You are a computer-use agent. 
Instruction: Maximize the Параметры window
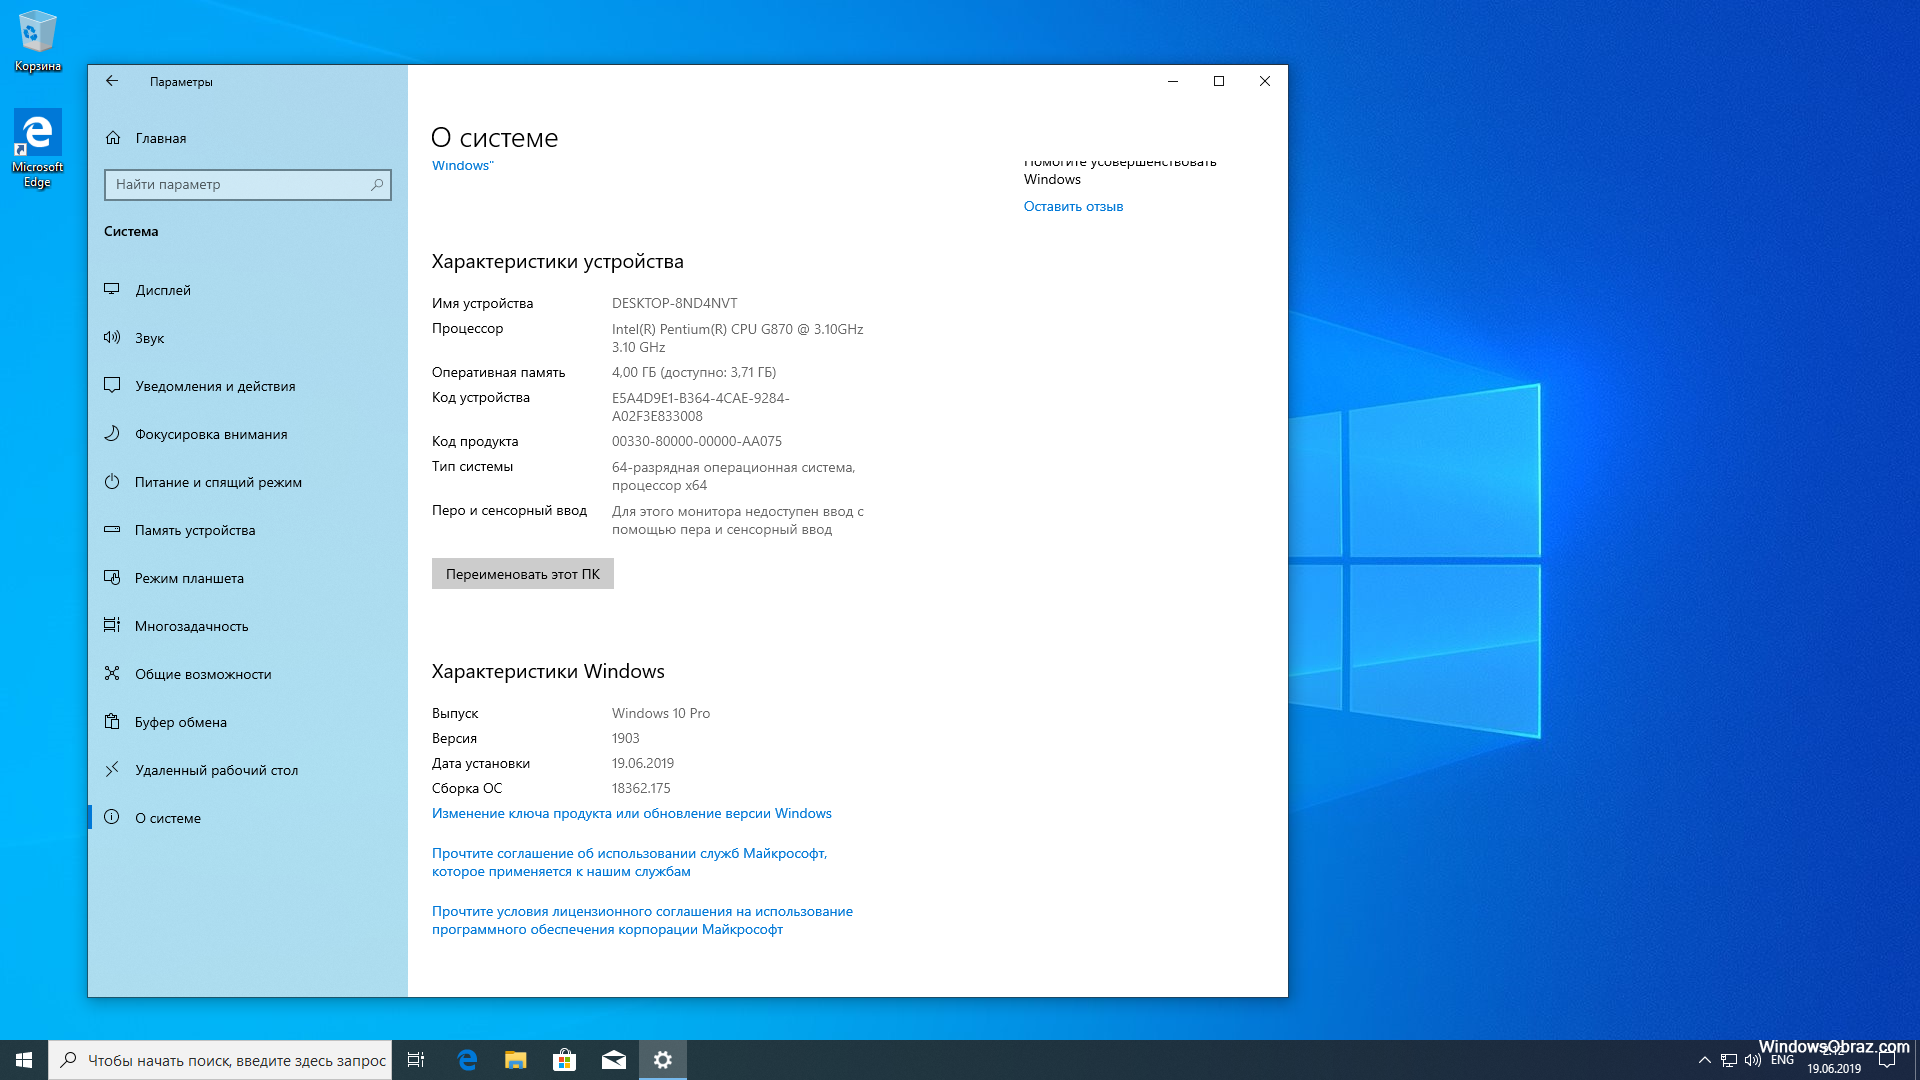click(1219, 81)
